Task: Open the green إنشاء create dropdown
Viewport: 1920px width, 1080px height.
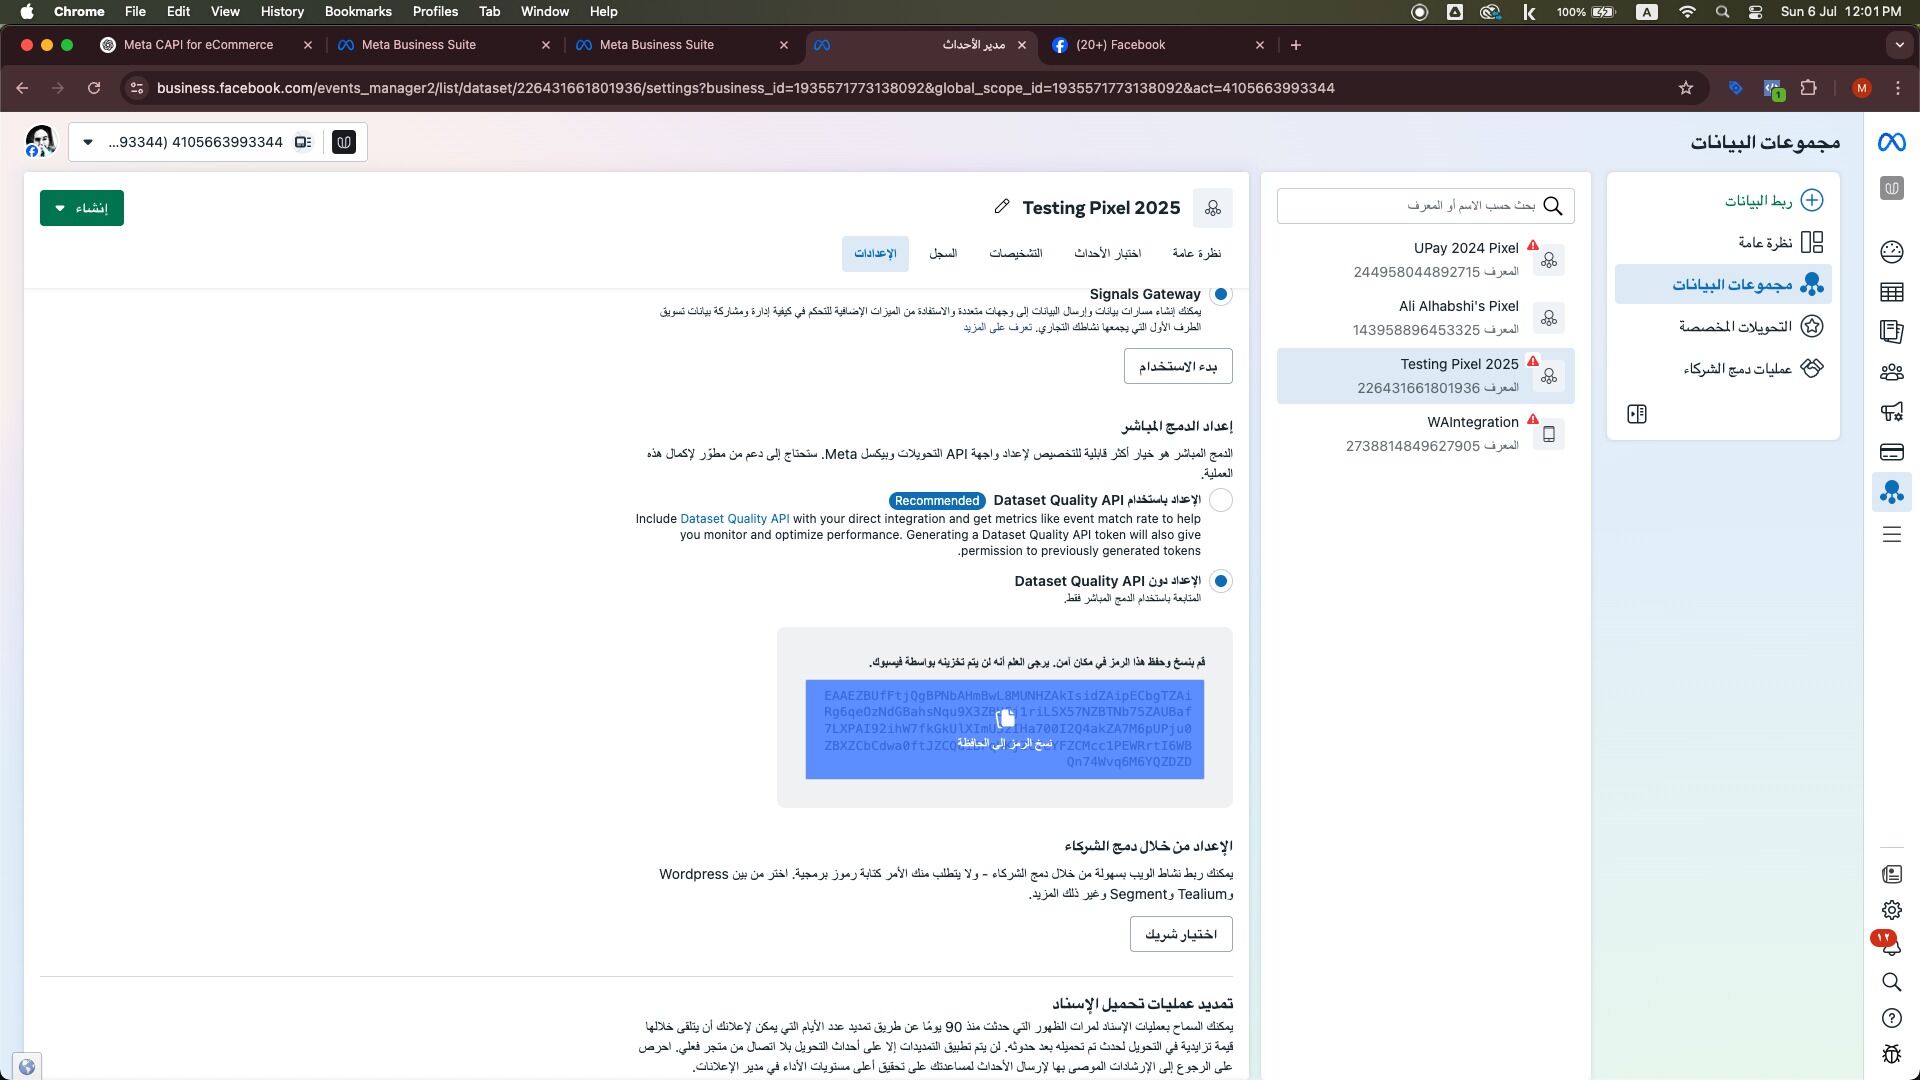Action: point(82,208)
